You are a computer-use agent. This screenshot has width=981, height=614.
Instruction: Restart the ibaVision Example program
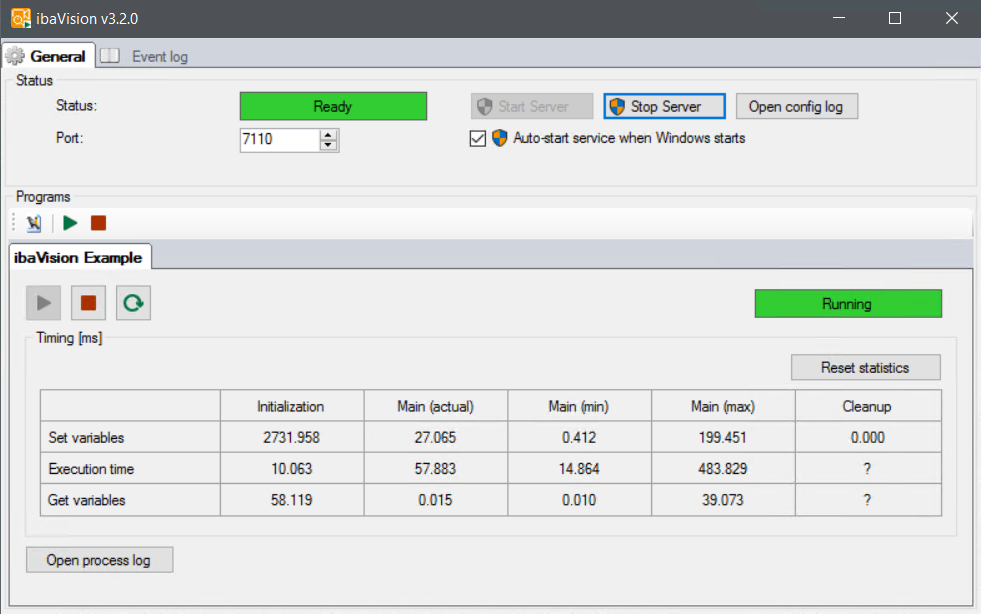pos(133,303)
